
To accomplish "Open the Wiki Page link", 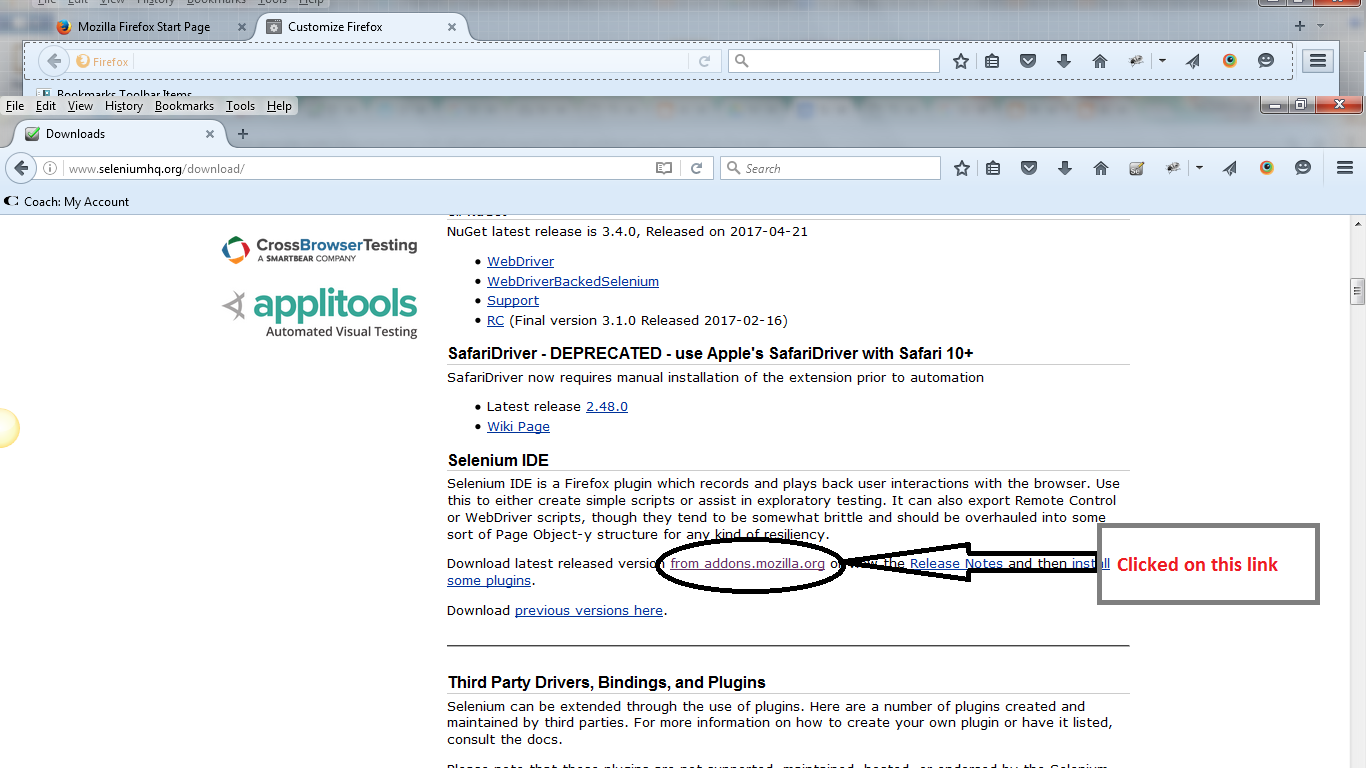I will (518, 427).
